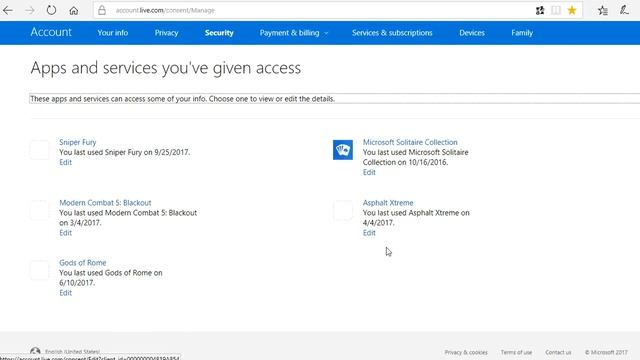Edit Asphalt Xtreme access
Image resolution: width=640 pixels, height=360 pixels.
point(369,233)
